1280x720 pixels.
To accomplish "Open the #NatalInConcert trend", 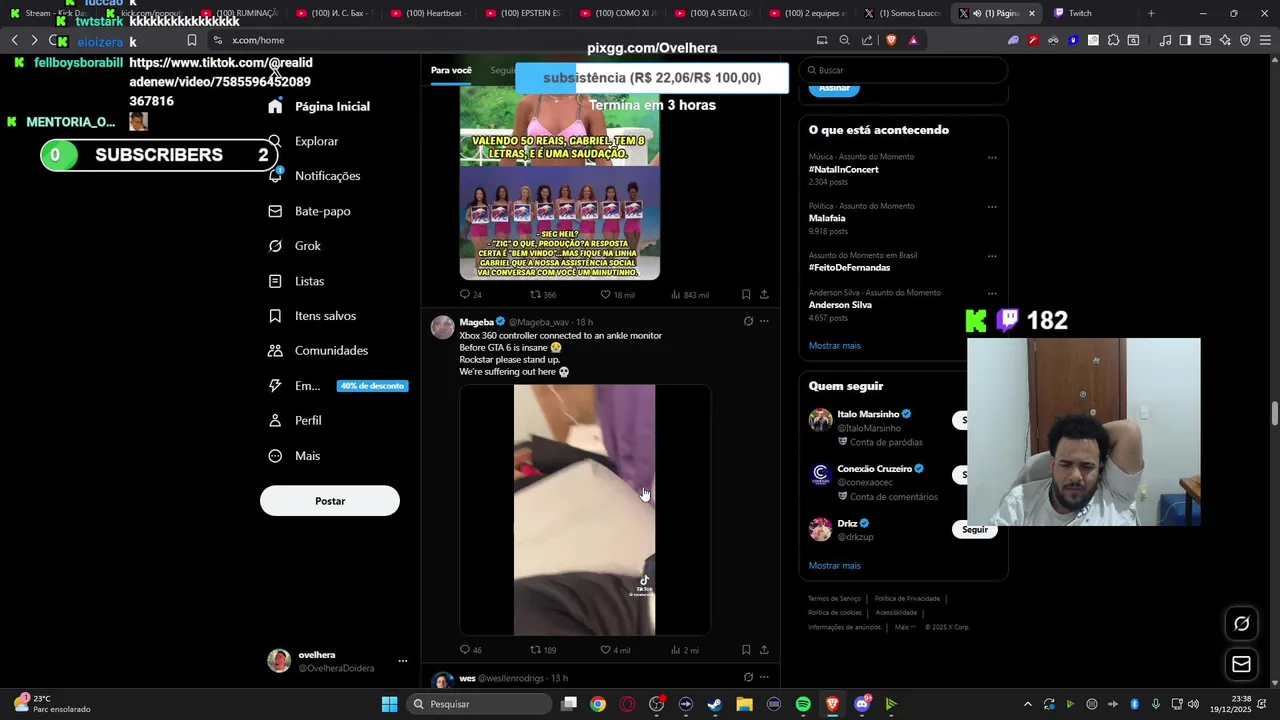I will click(x=844, y=170).
